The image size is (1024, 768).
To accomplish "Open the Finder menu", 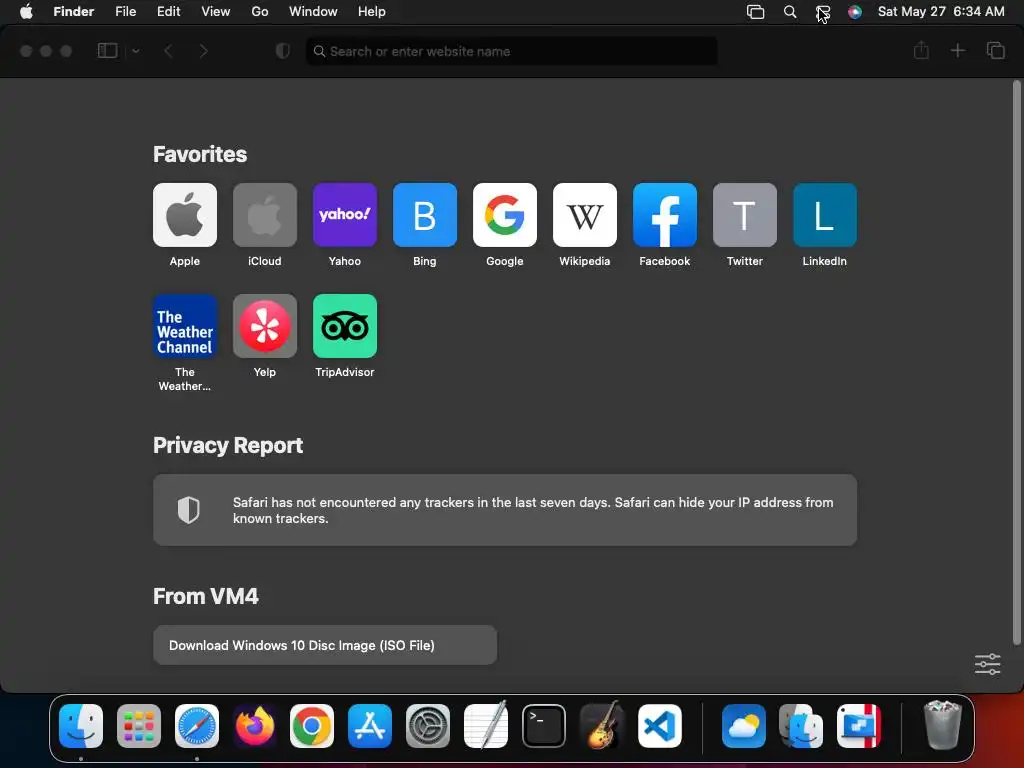I will coord(74,12).
